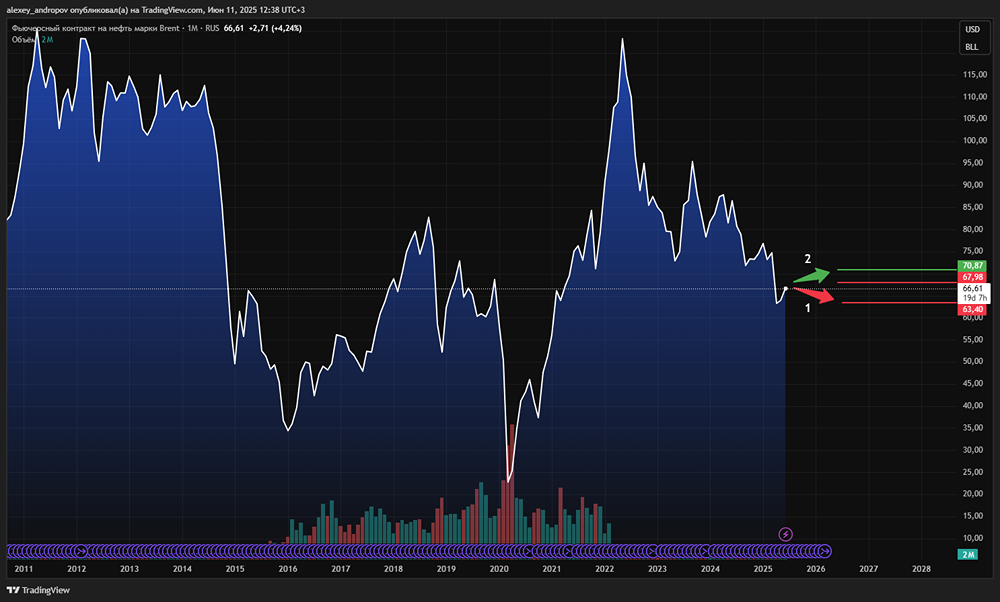This screenshot has height=602, width=1000.
Task: Click the white last-price dot on the chart line
Action: tap(786, 289)
